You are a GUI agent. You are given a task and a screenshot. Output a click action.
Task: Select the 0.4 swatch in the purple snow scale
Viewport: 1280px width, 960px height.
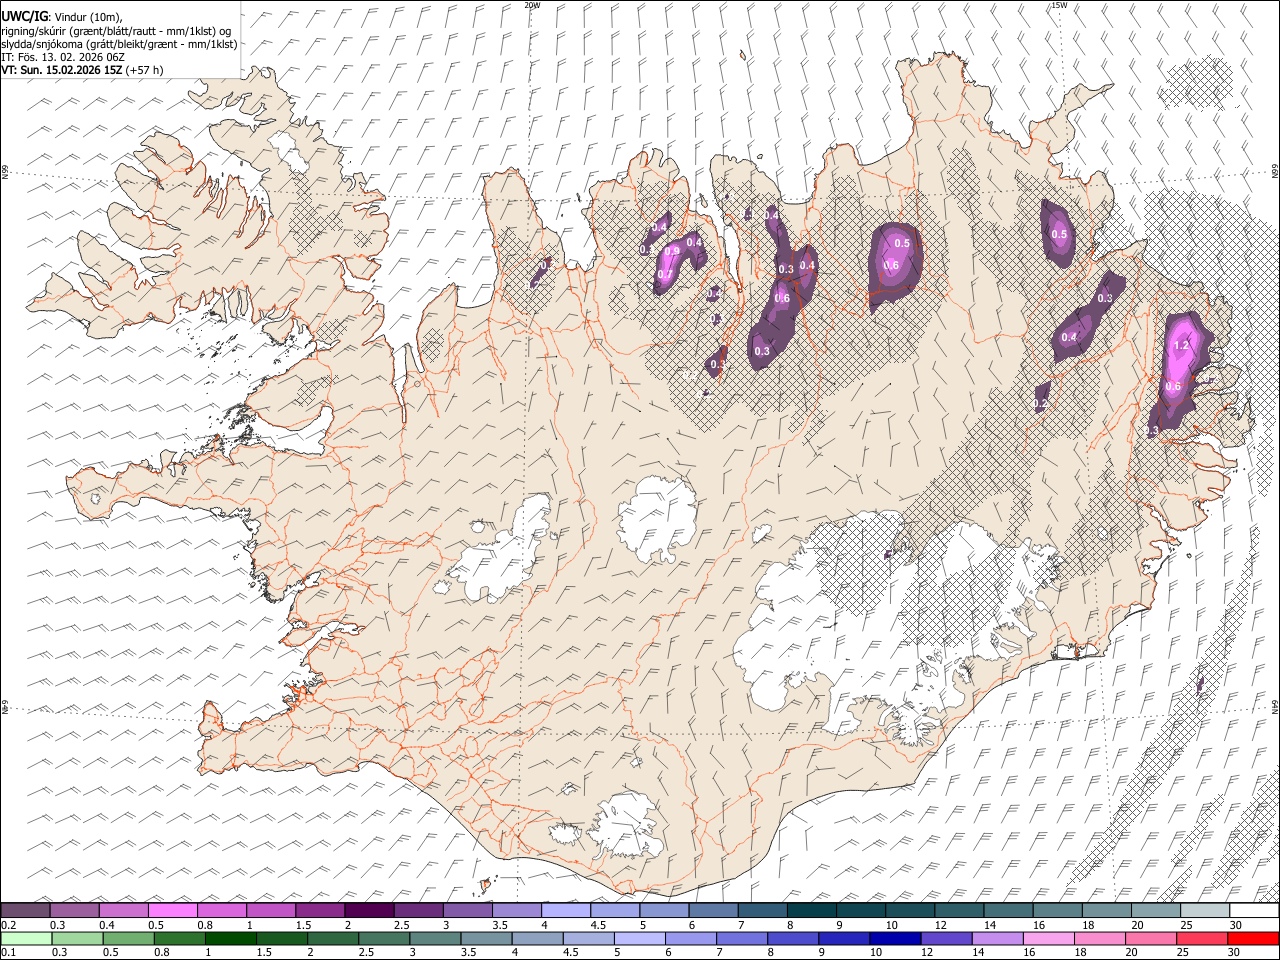[x=123, y=911]
